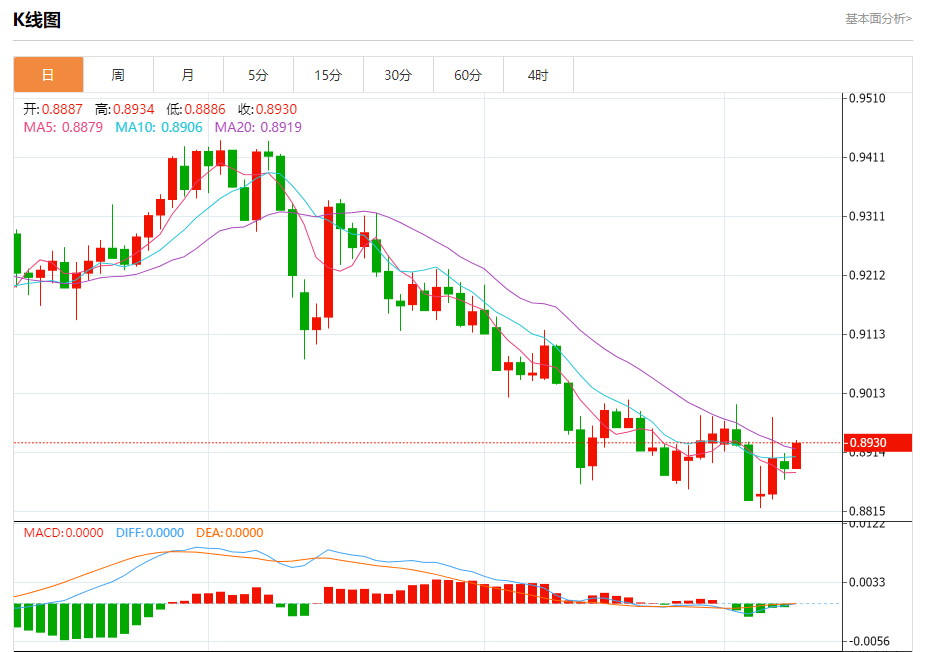
Task: Click the 高:0.8934 high price value
Action: tap(124, 109)
